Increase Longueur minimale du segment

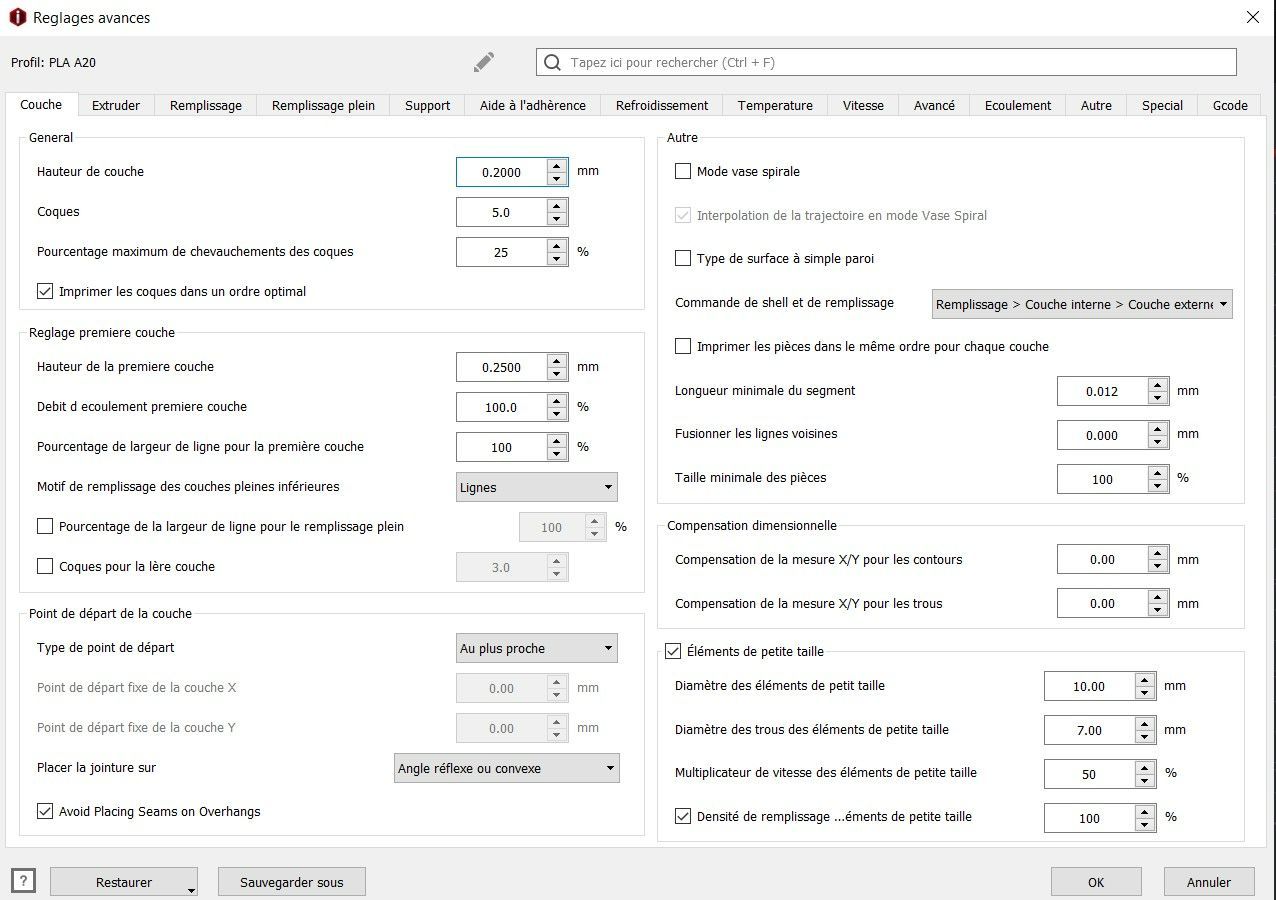pyautogui.click(x=1158, y=384)
